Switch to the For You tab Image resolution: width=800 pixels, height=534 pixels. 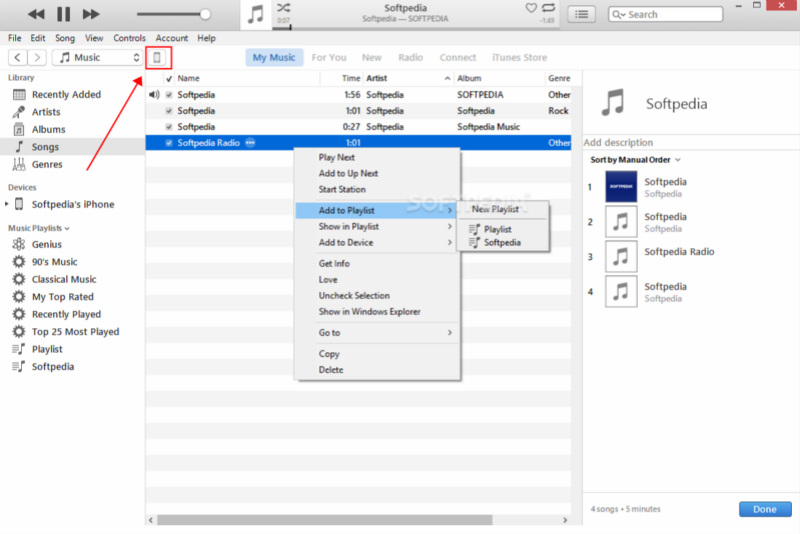point(329,58)
